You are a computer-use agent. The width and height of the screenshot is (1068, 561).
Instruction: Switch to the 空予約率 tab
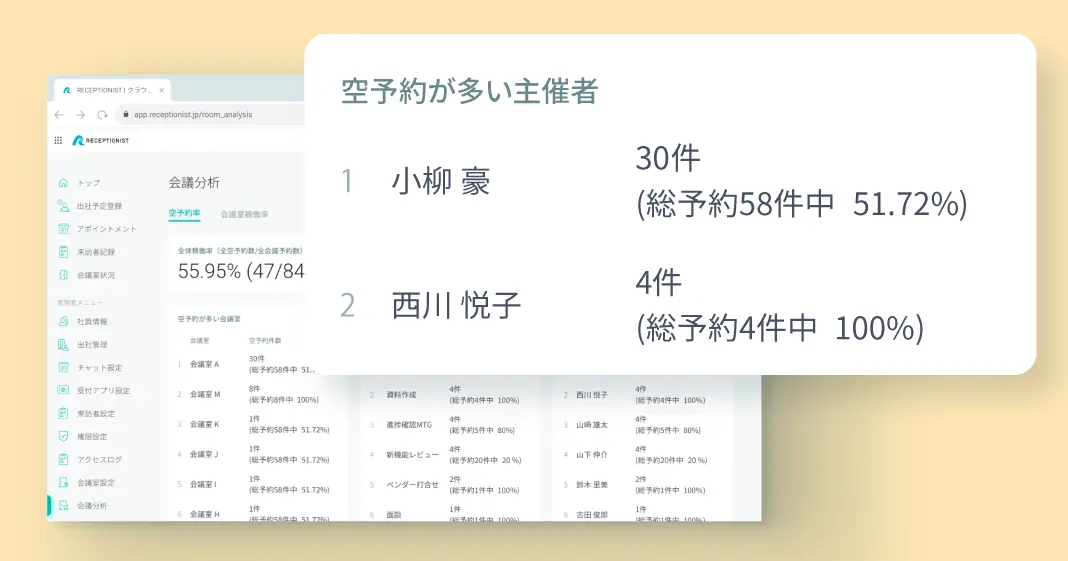tap(184, 213)
